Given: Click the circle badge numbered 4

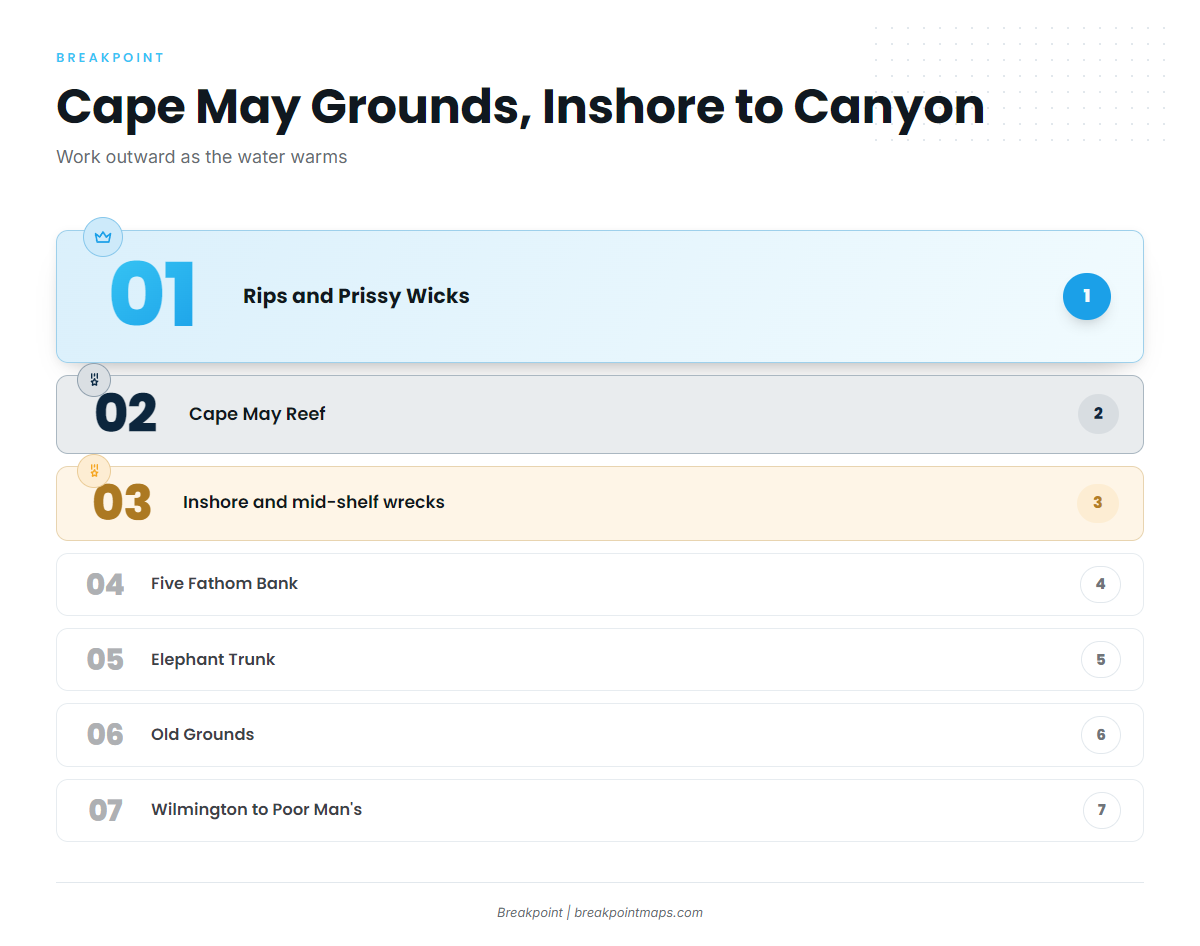Looking at the screenshot, I should (1100, 584).
